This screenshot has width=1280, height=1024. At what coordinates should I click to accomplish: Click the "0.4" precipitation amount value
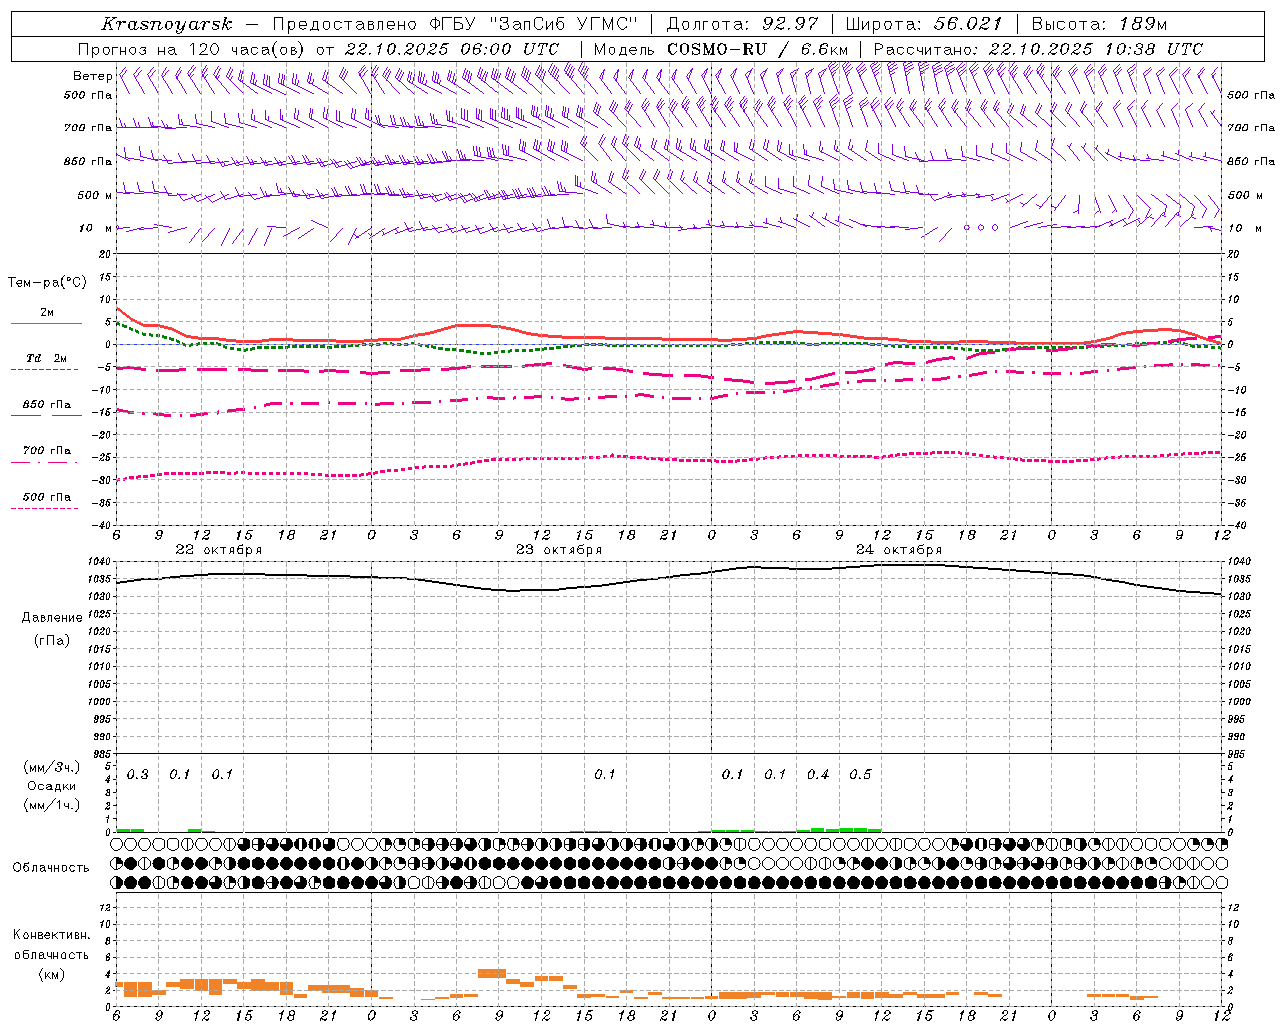pyautogui.click(x=818, y=775)
